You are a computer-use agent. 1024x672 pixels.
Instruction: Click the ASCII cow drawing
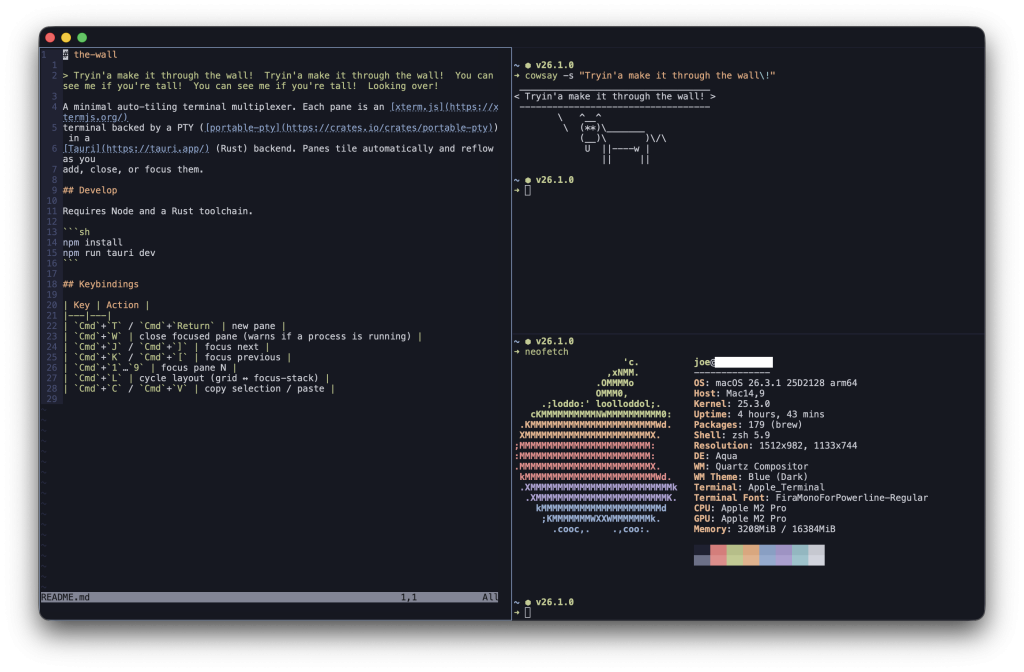tap(612, 138)
